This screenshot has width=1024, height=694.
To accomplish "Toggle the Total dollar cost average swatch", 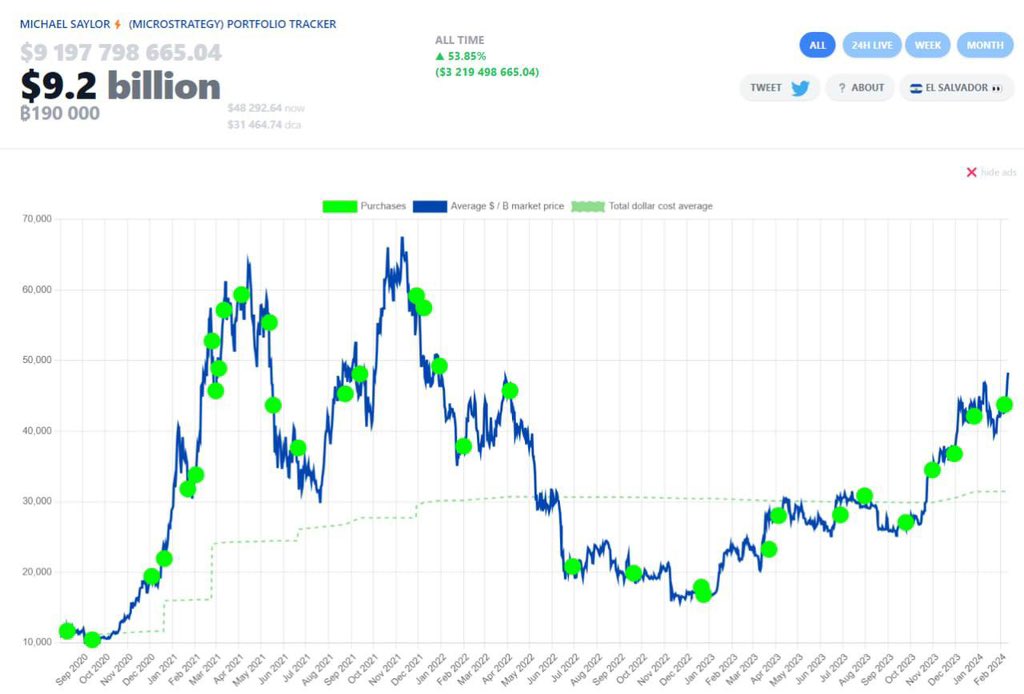I will [588, 206].
